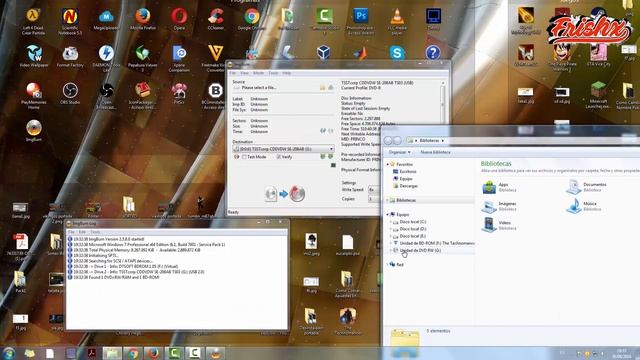Open the Freemake Video Converter desktop icon
This screenshot has height=360, width=640.
point(216,57)
